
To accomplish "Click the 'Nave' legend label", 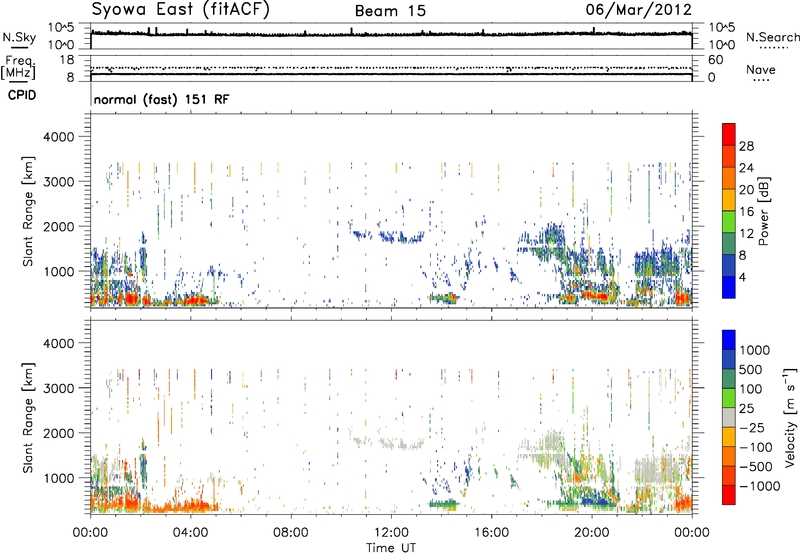I will 761,70.
